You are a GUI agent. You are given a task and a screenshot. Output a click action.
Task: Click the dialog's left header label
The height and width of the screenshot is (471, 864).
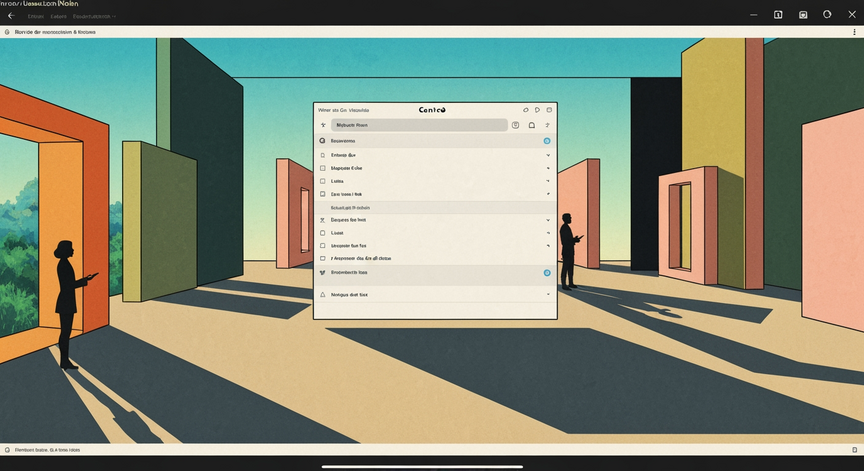click(343, 110)
